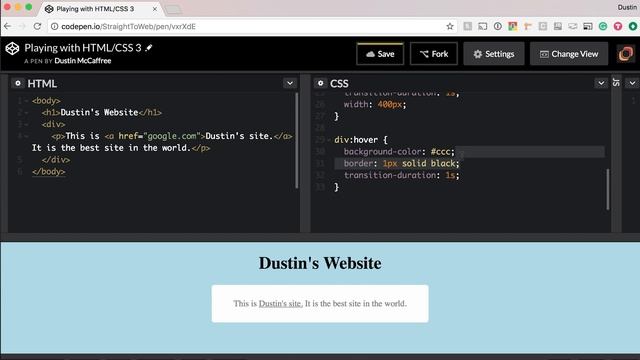640x360 pixels.
Task: Click the envelope mail extension icon
Action: (x=573, y=27)
